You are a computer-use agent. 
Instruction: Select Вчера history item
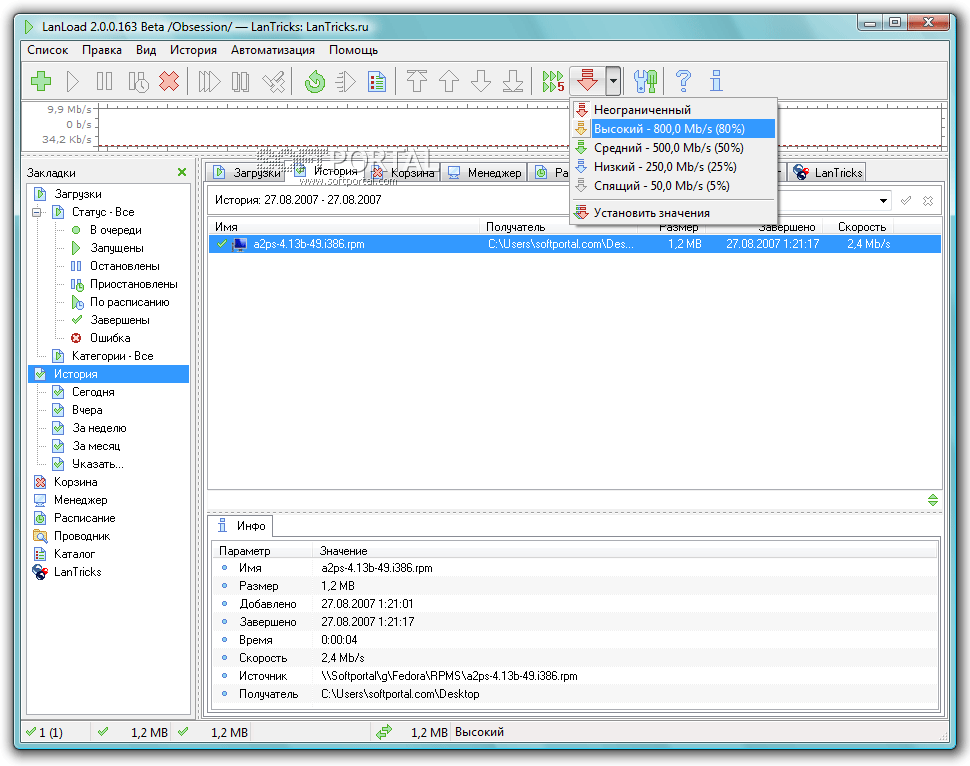pos(87,410)
